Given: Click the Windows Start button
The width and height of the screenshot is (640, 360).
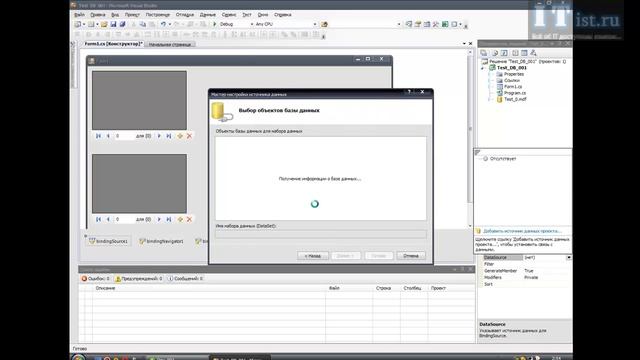Looking at the screenshot, I should pos(78,358).
